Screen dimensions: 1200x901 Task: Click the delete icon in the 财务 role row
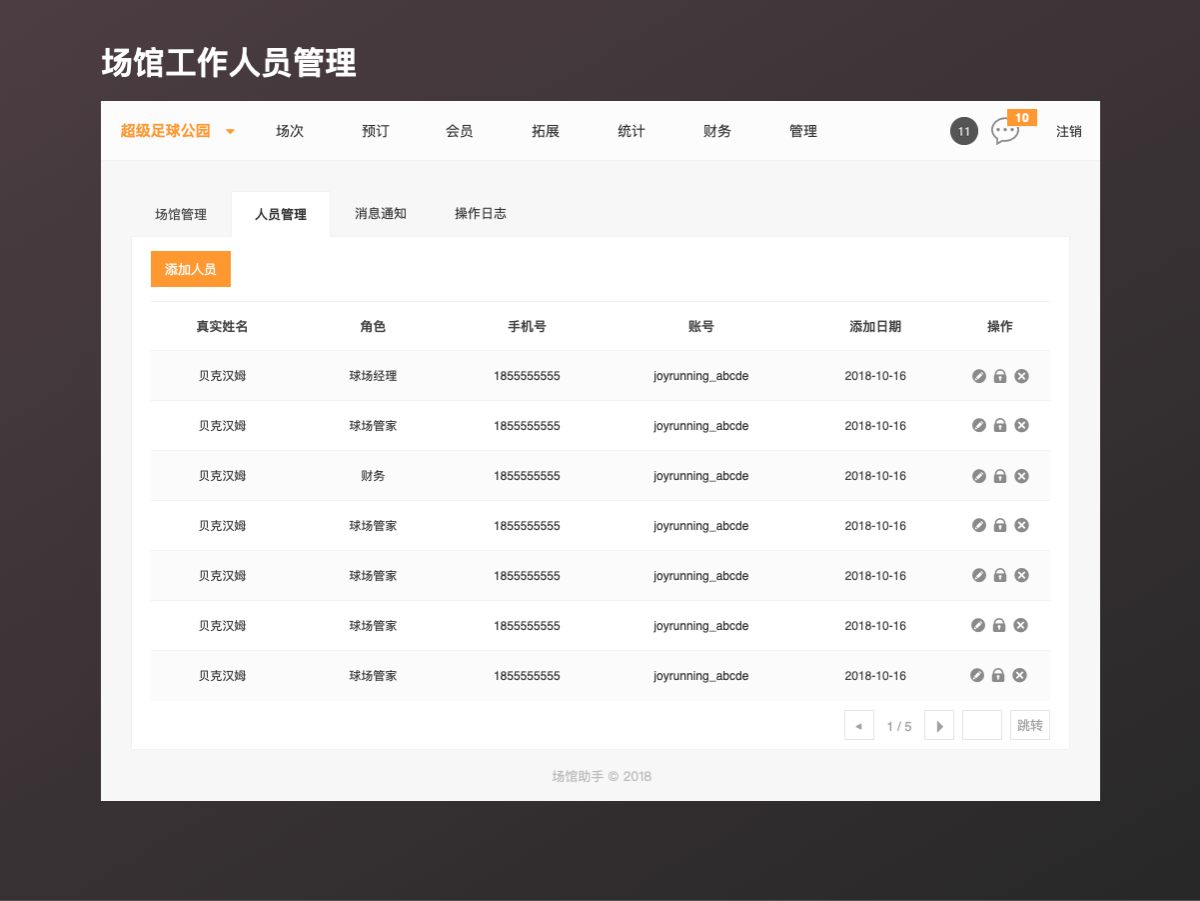[1021, 476]
